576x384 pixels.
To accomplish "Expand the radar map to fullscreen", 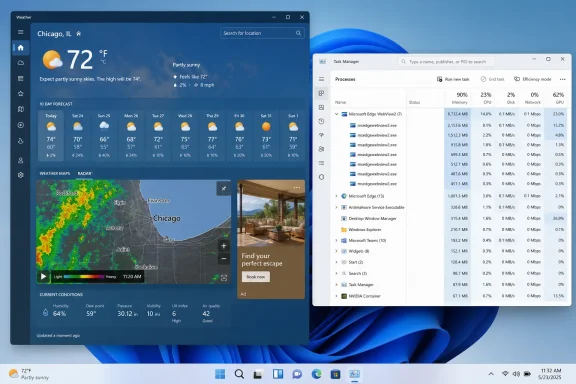I will [x=224, y=189].
